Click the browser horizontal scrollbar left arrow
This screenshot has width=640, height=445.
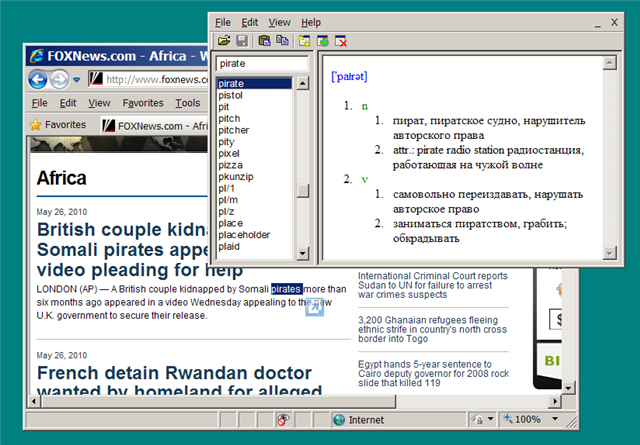pyautogui.click(x=34, y=401)
